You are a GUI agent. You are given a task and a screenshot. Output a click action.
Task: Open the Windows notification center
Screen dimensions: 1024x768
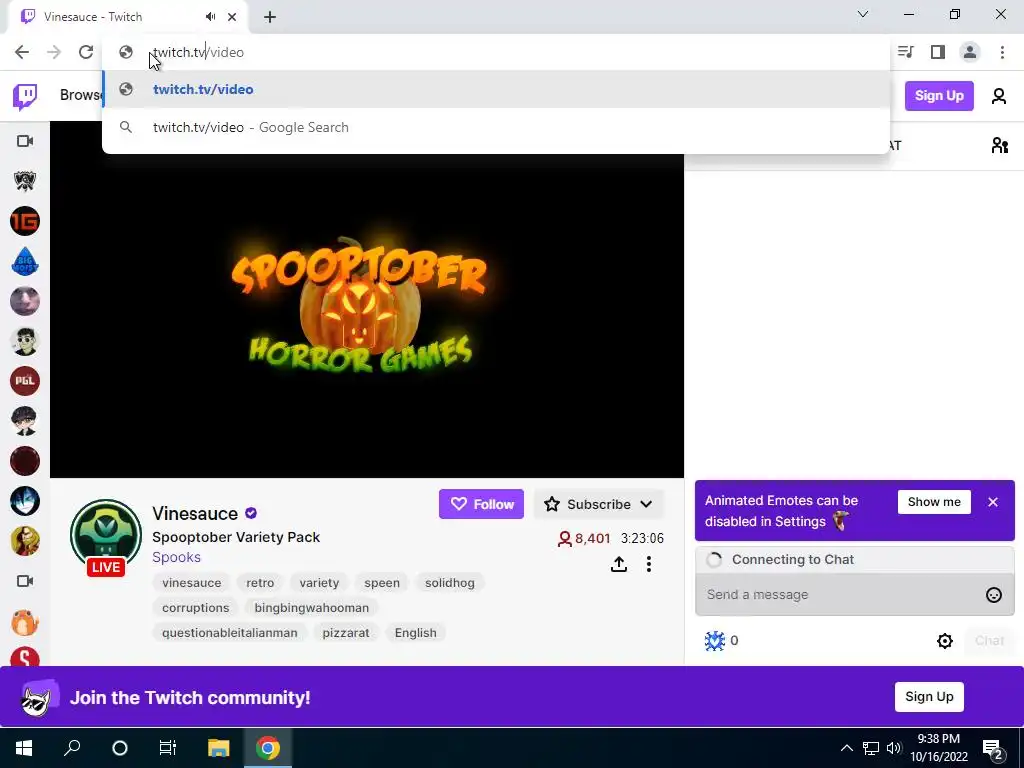[x=993, y=749]
